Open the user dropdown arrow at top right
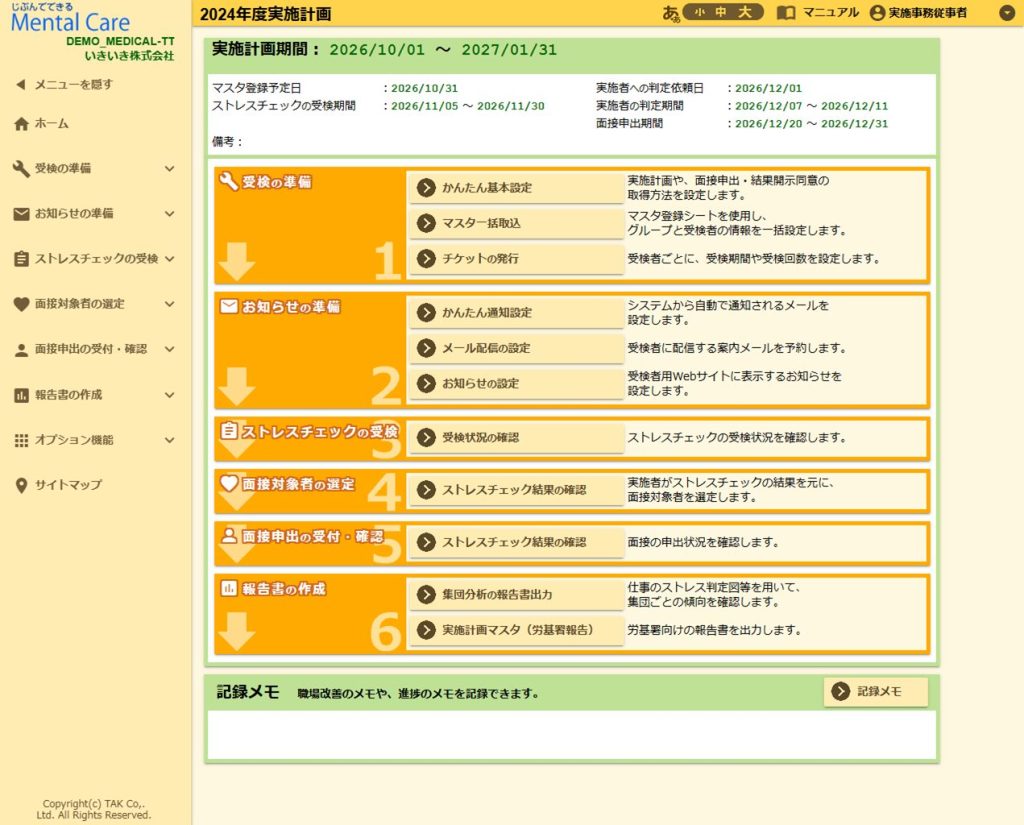The height and width of the screenshot is (825, 1024). pyautogui.click(x=1007, y=12)
